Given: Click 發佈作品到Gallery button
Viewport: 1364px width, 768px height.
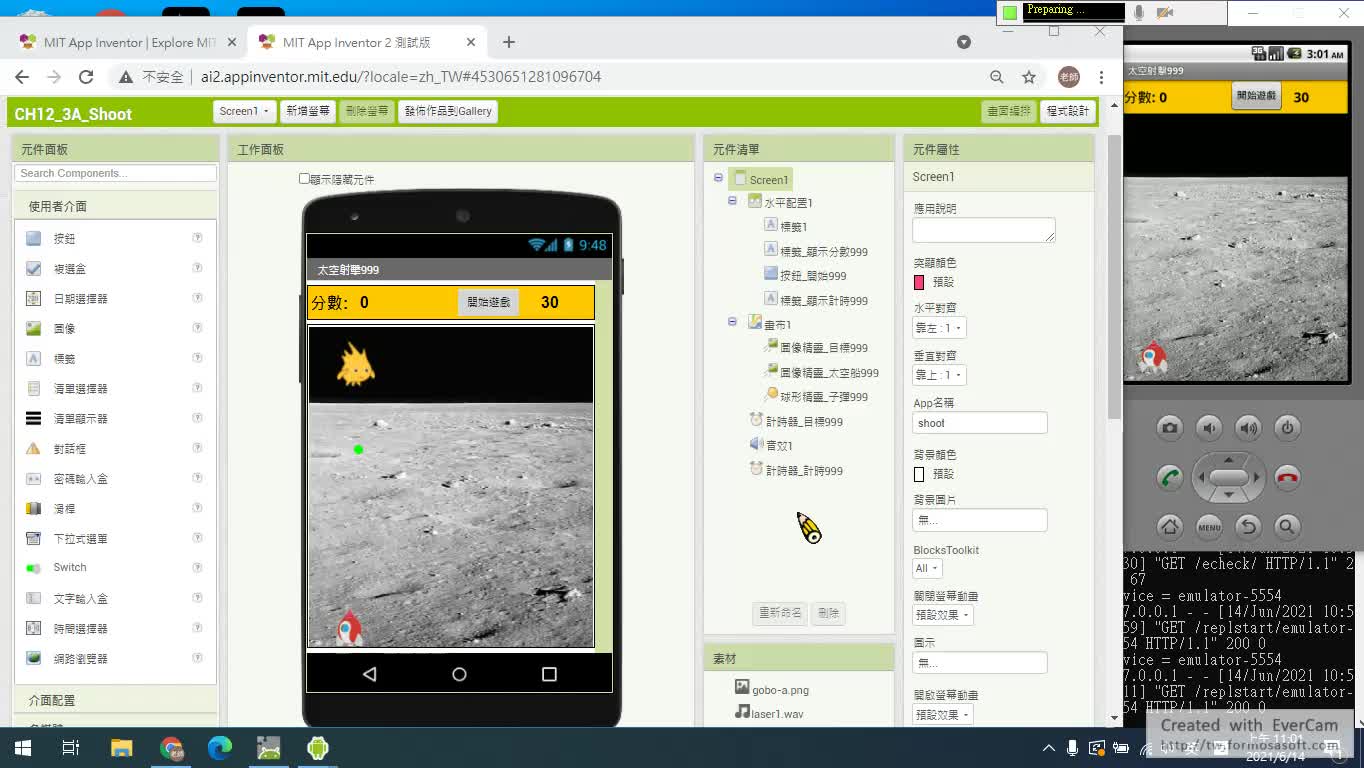Looking at the screenshot, I should 448,111.
